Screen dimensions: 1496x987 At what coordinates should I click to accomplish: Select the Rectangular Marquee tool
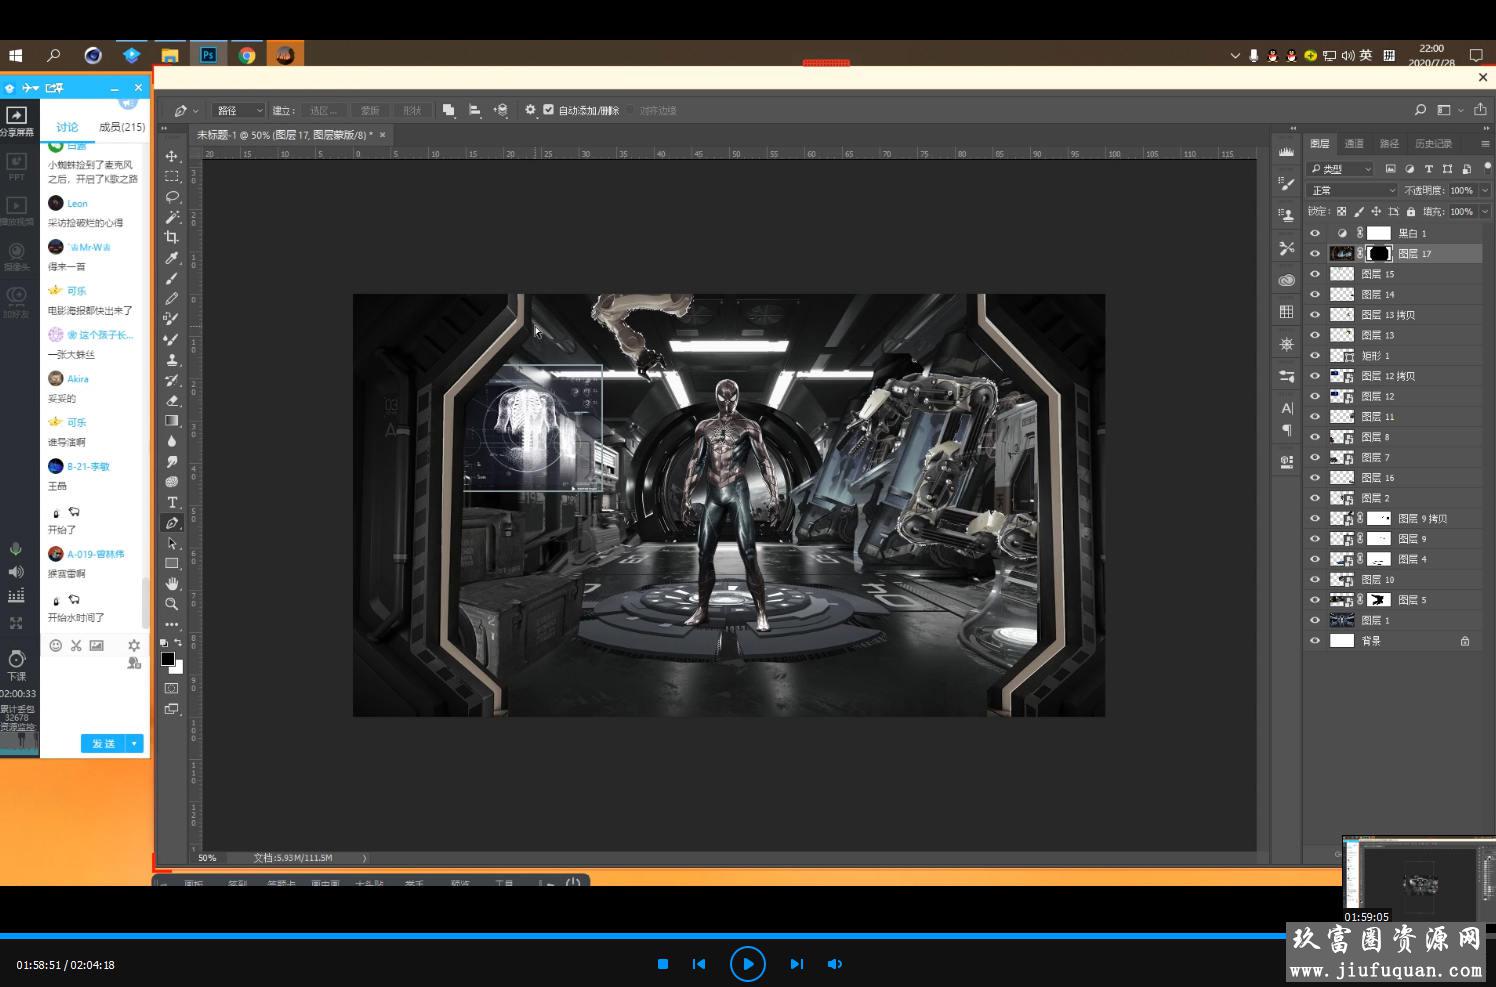[172, 176]
